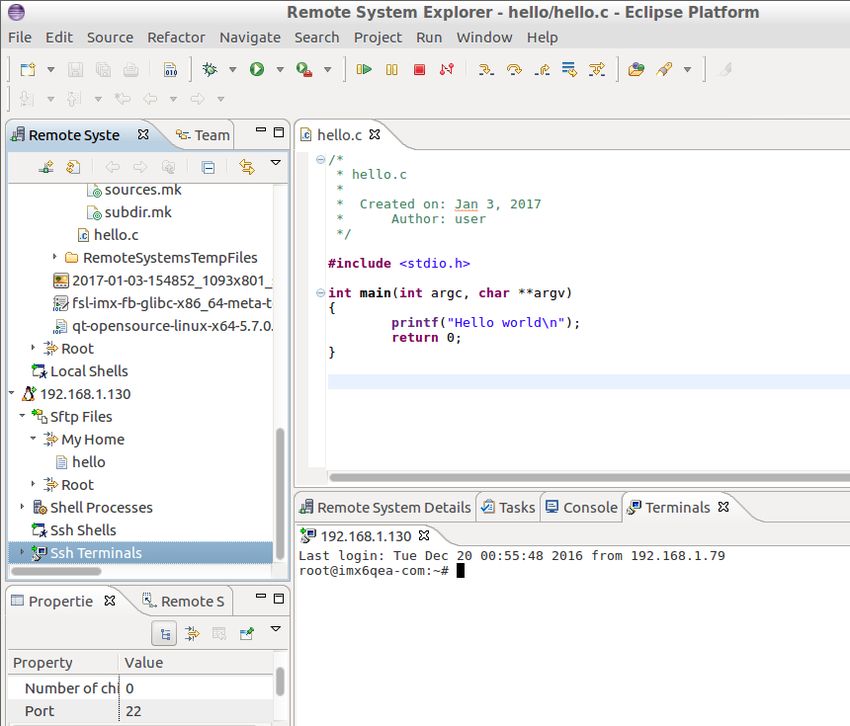Click the Build All binary icon
This screenshot has height=726, width=850.
[x=171, y=69]
